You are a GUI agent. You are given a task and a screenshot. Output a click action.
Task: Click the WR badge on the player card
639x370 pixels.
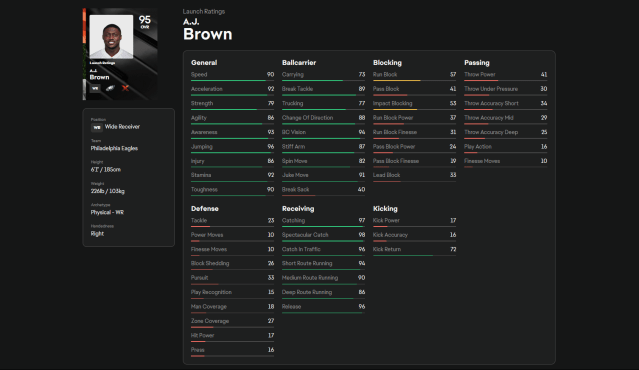click(x=95, y=88)
